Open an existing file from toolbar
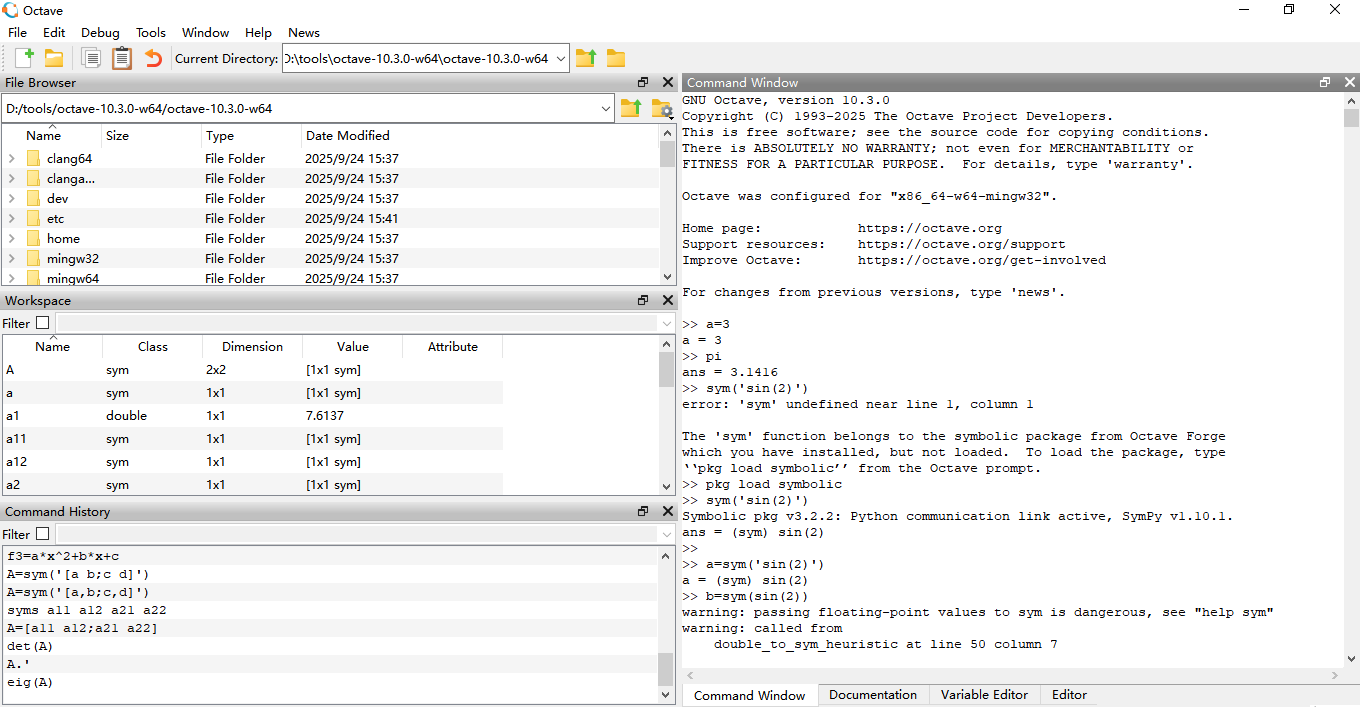Viewport: 1360px width, 707px height. tap(54, 59)
